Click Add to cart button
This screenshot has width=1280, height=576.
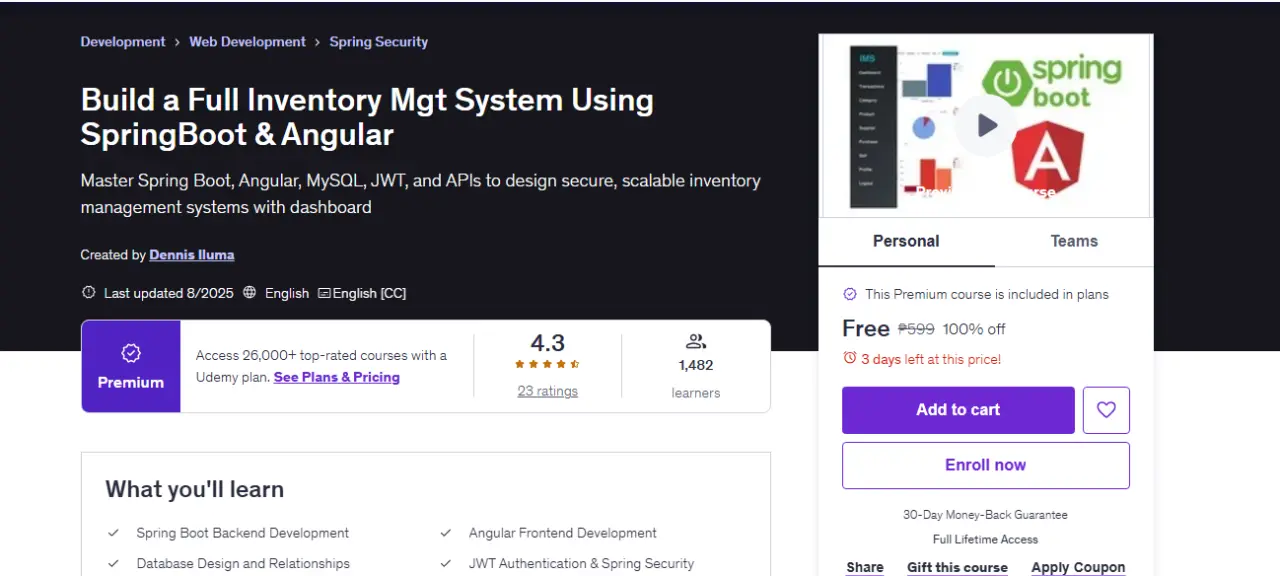958,410
